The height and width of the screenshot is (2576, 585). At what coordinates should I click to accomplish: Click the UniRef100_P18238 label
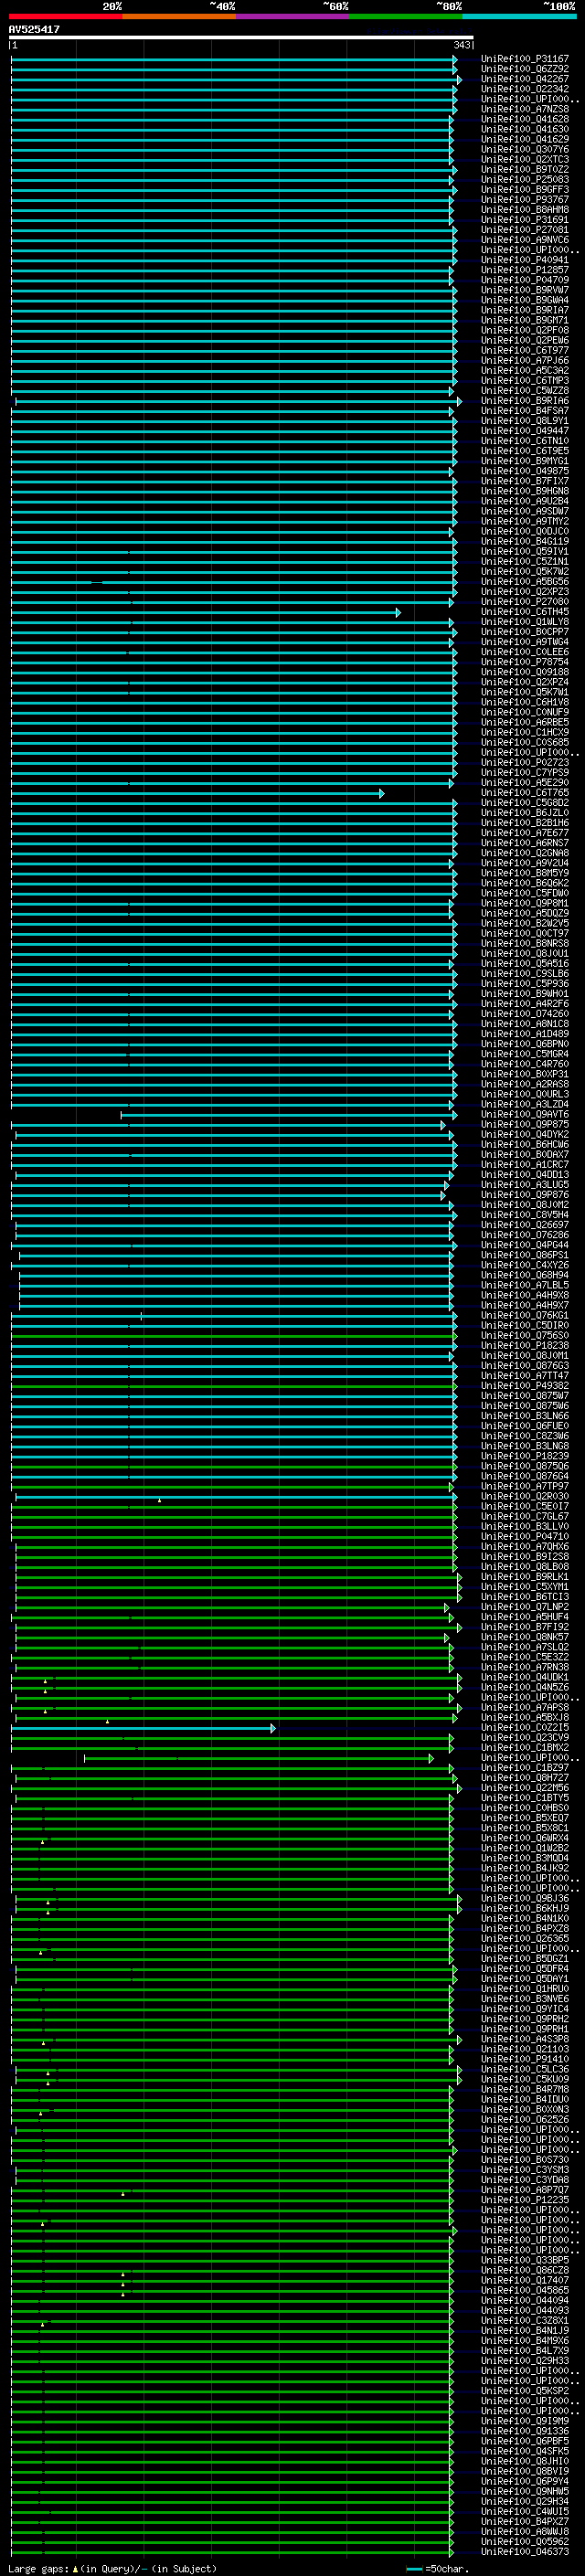pos(525,1345)
